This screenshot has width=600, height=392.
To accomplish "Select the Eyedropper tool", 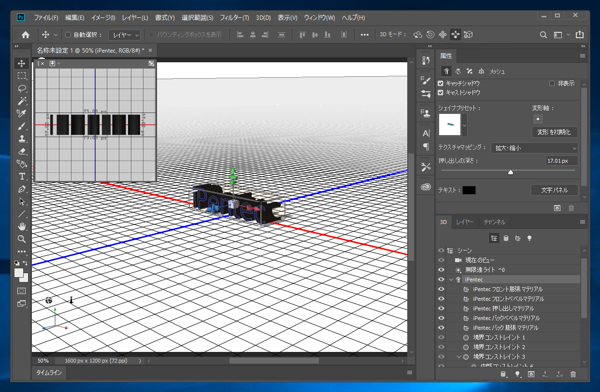I will (x=22, y=113).
